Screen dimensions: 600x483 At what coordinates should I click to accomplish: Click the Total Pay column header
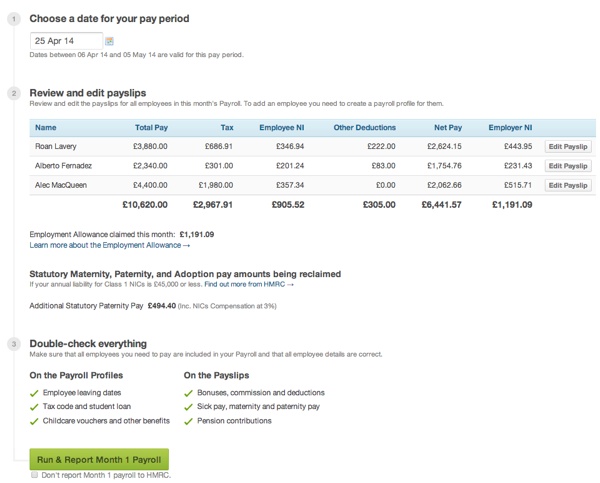pos(151,128)
